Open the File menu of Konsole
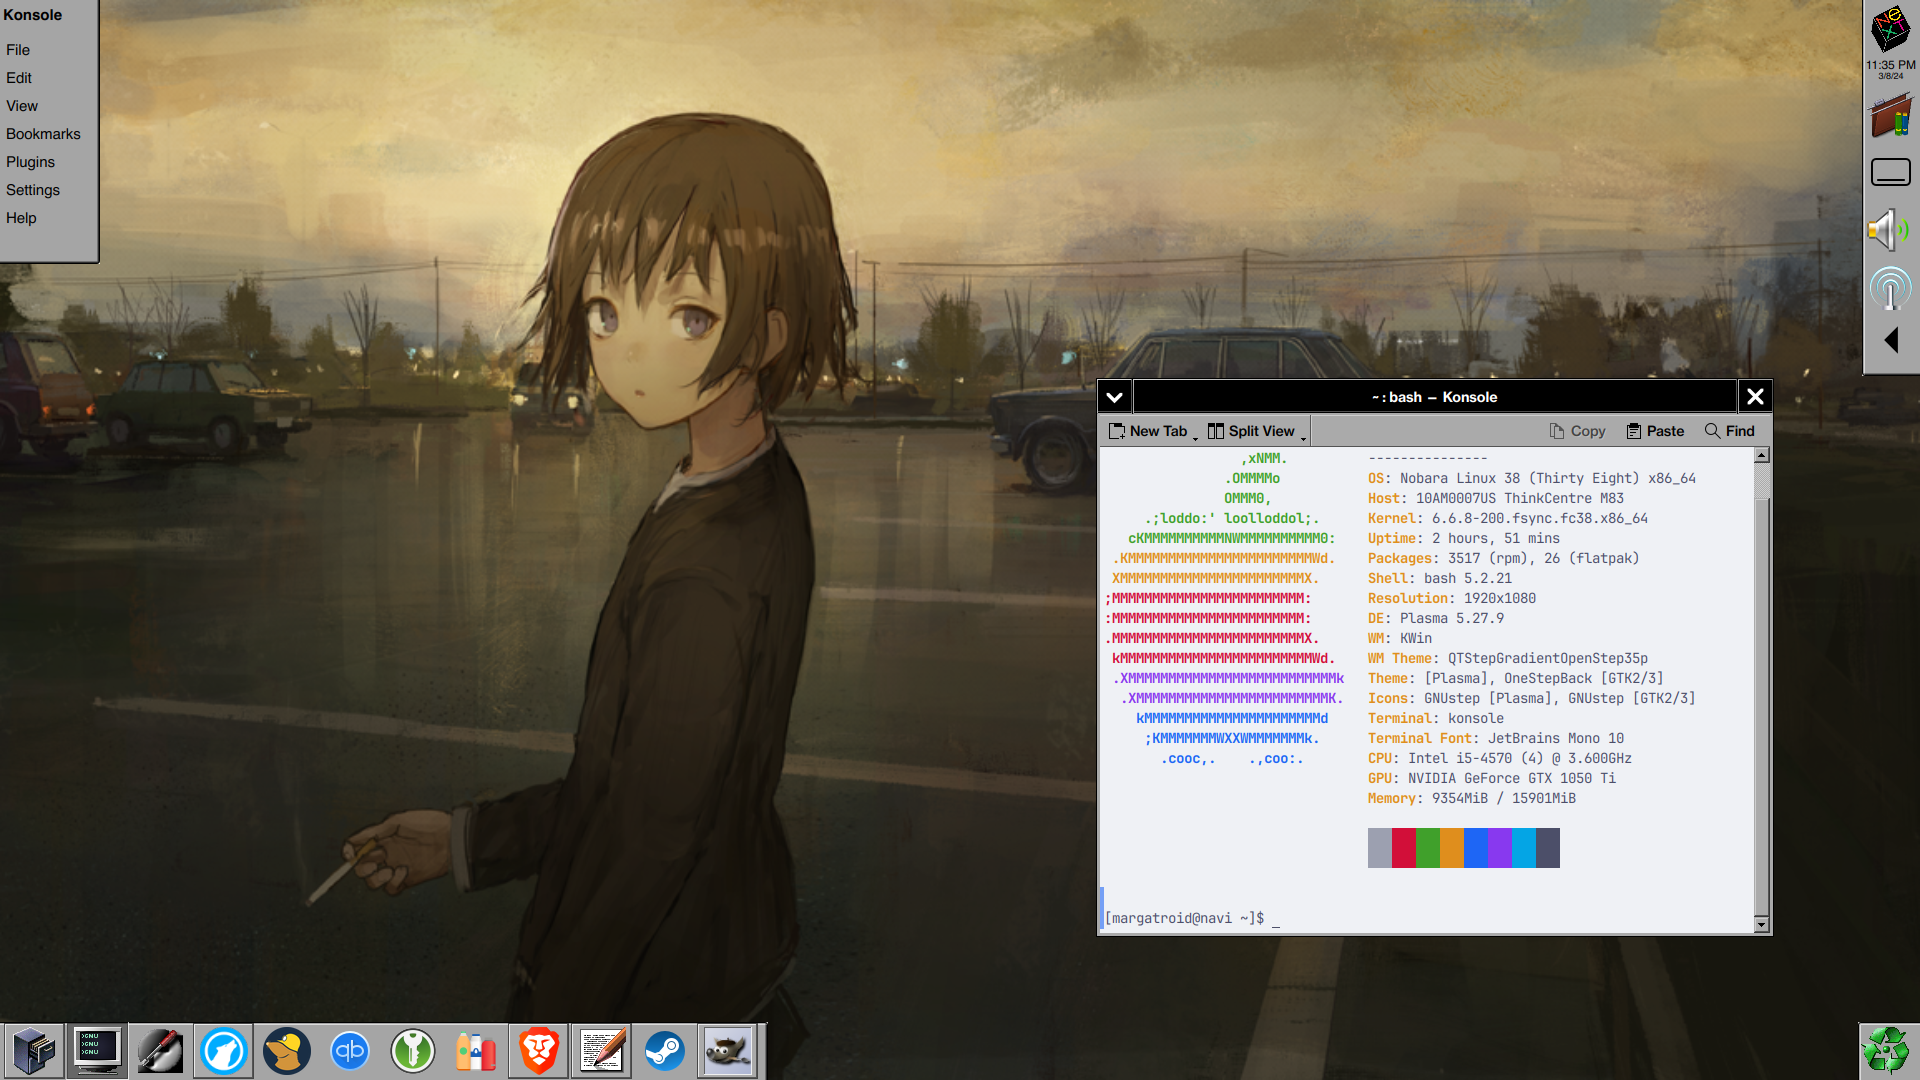Viewport: 1920px width, 1080px height. click(18, 50)
